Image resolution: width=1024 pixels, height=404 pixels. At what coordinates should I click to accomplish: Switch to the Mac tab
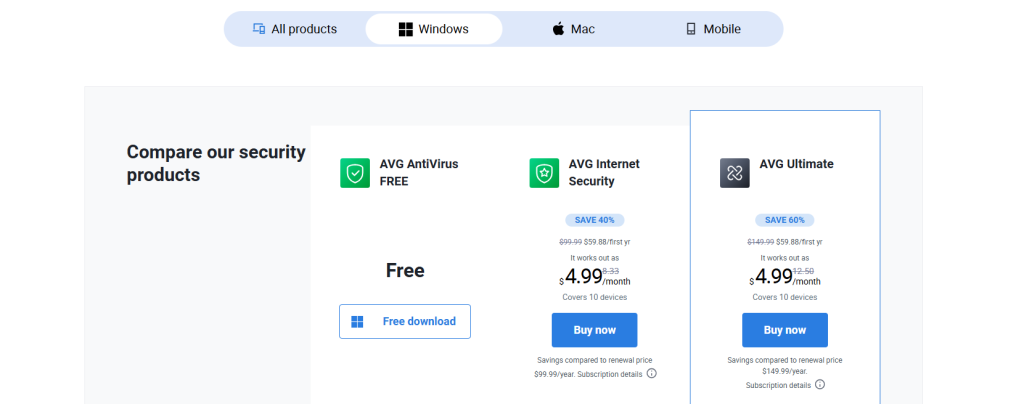(x=573, y=29)
